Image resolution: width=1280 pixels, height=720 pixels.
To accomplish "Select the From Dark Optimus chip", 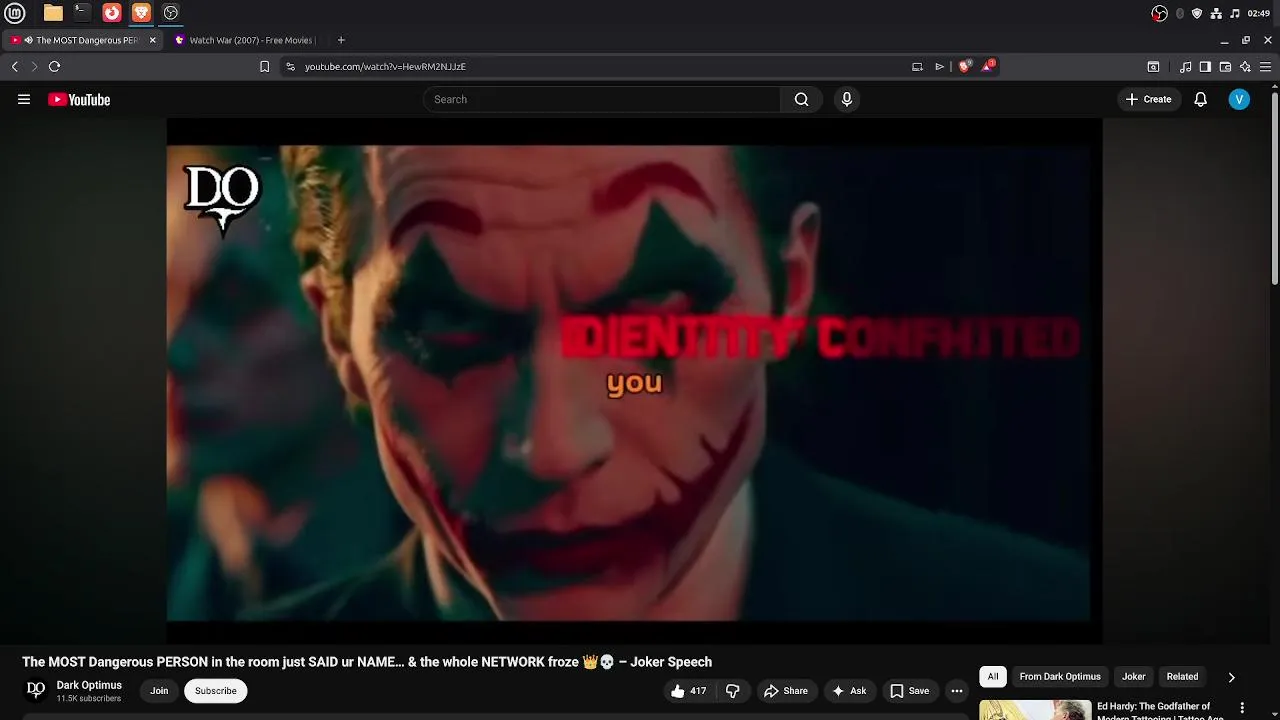I will tap(1060, 677).
